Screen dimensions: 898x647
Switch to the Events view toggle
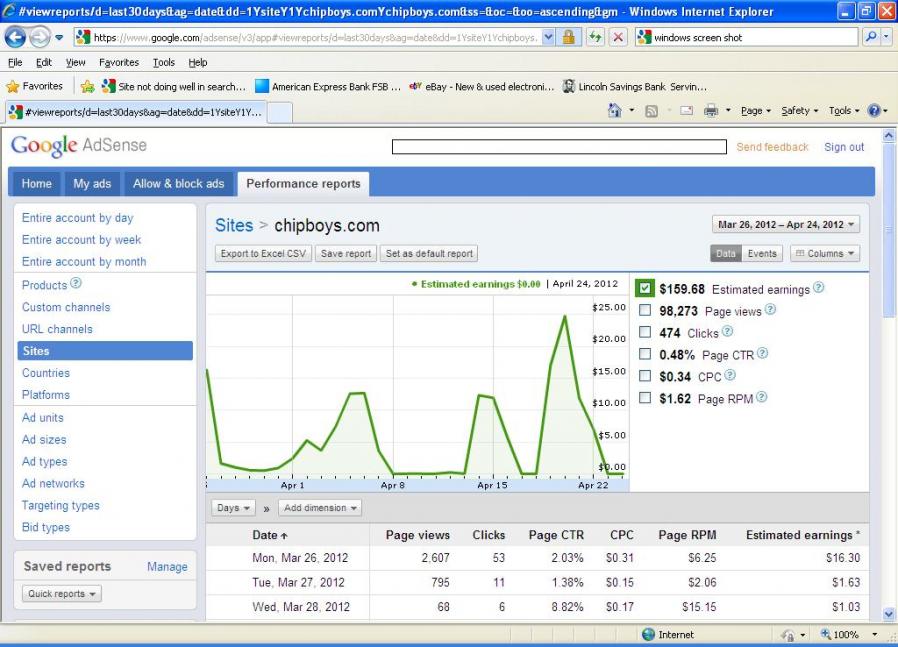(x=762, y=254)
